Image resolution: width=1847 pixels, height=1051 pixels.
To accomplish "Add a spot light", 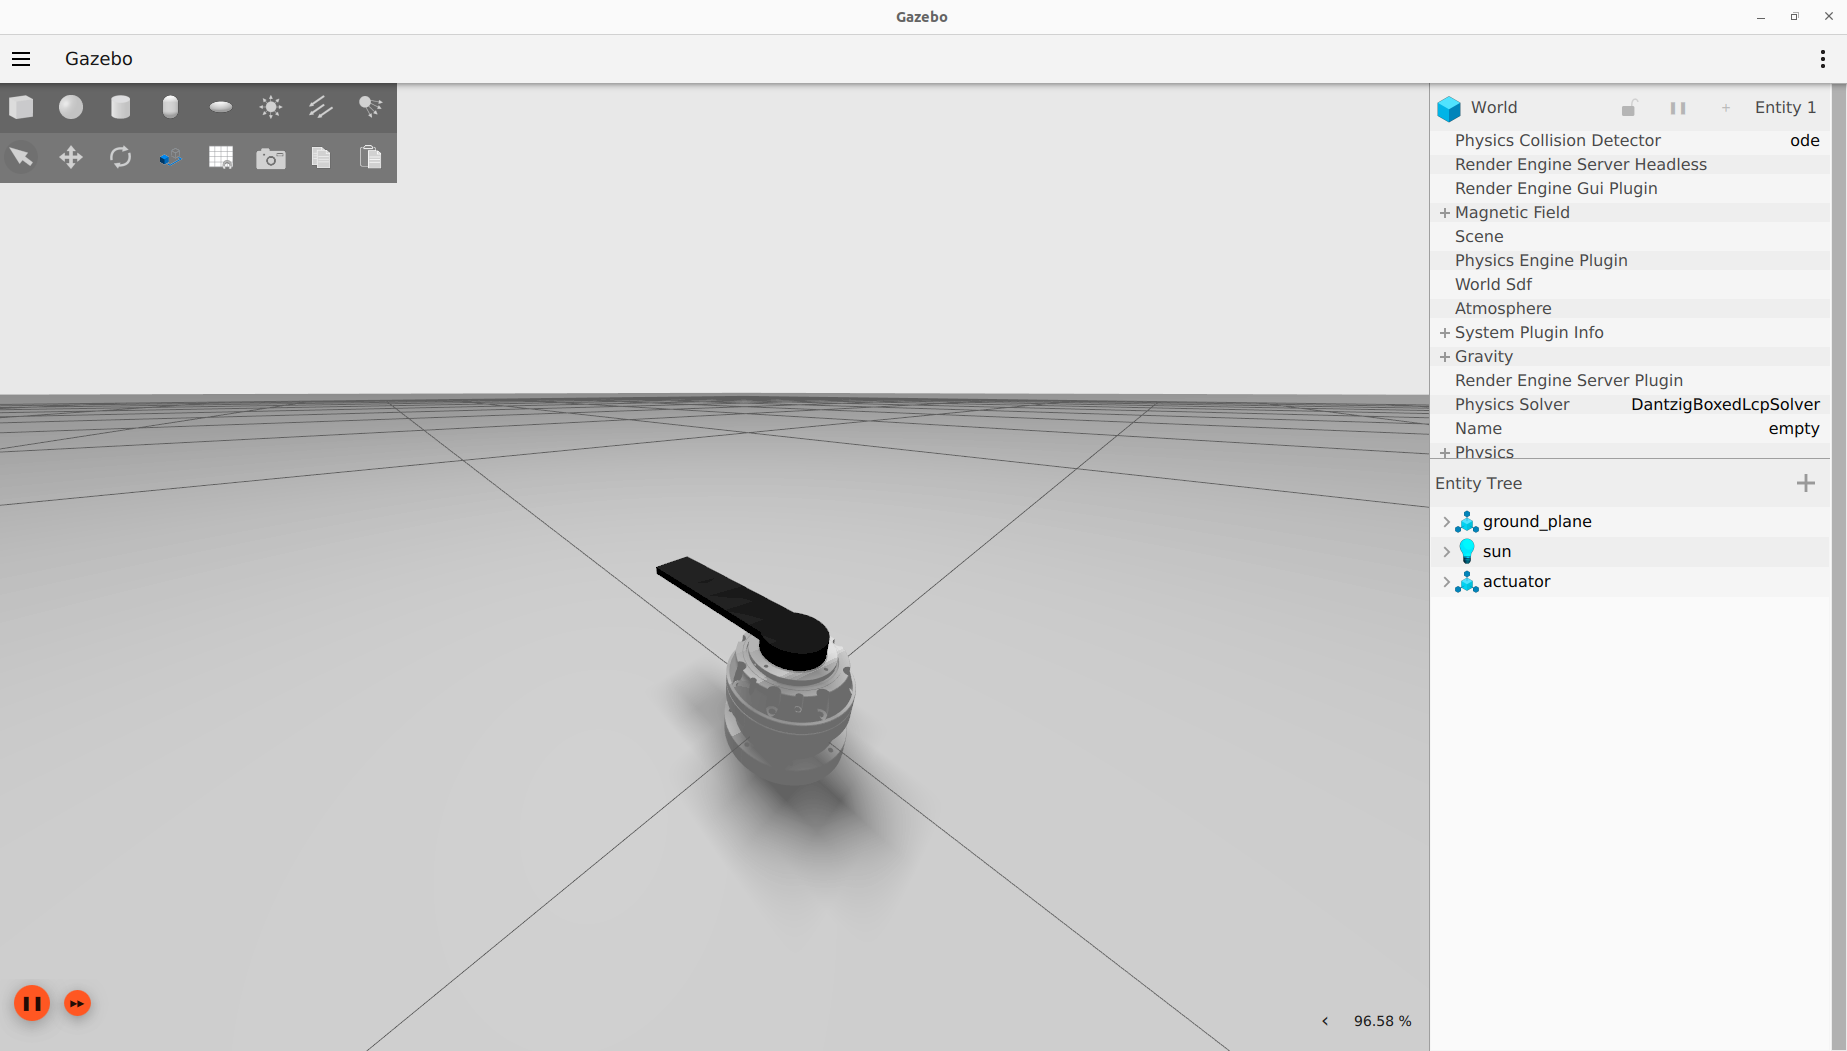I will pos(370,107).
